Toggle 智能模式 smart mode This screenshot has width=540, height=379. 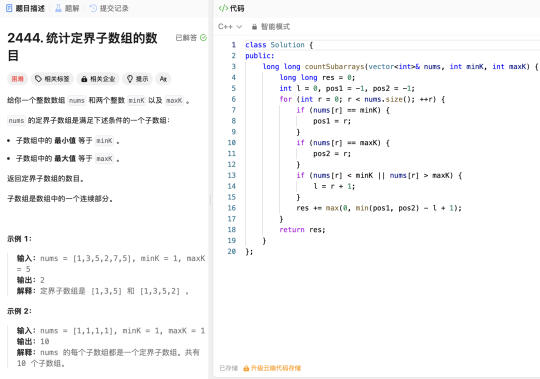click(x=271, y=27)
